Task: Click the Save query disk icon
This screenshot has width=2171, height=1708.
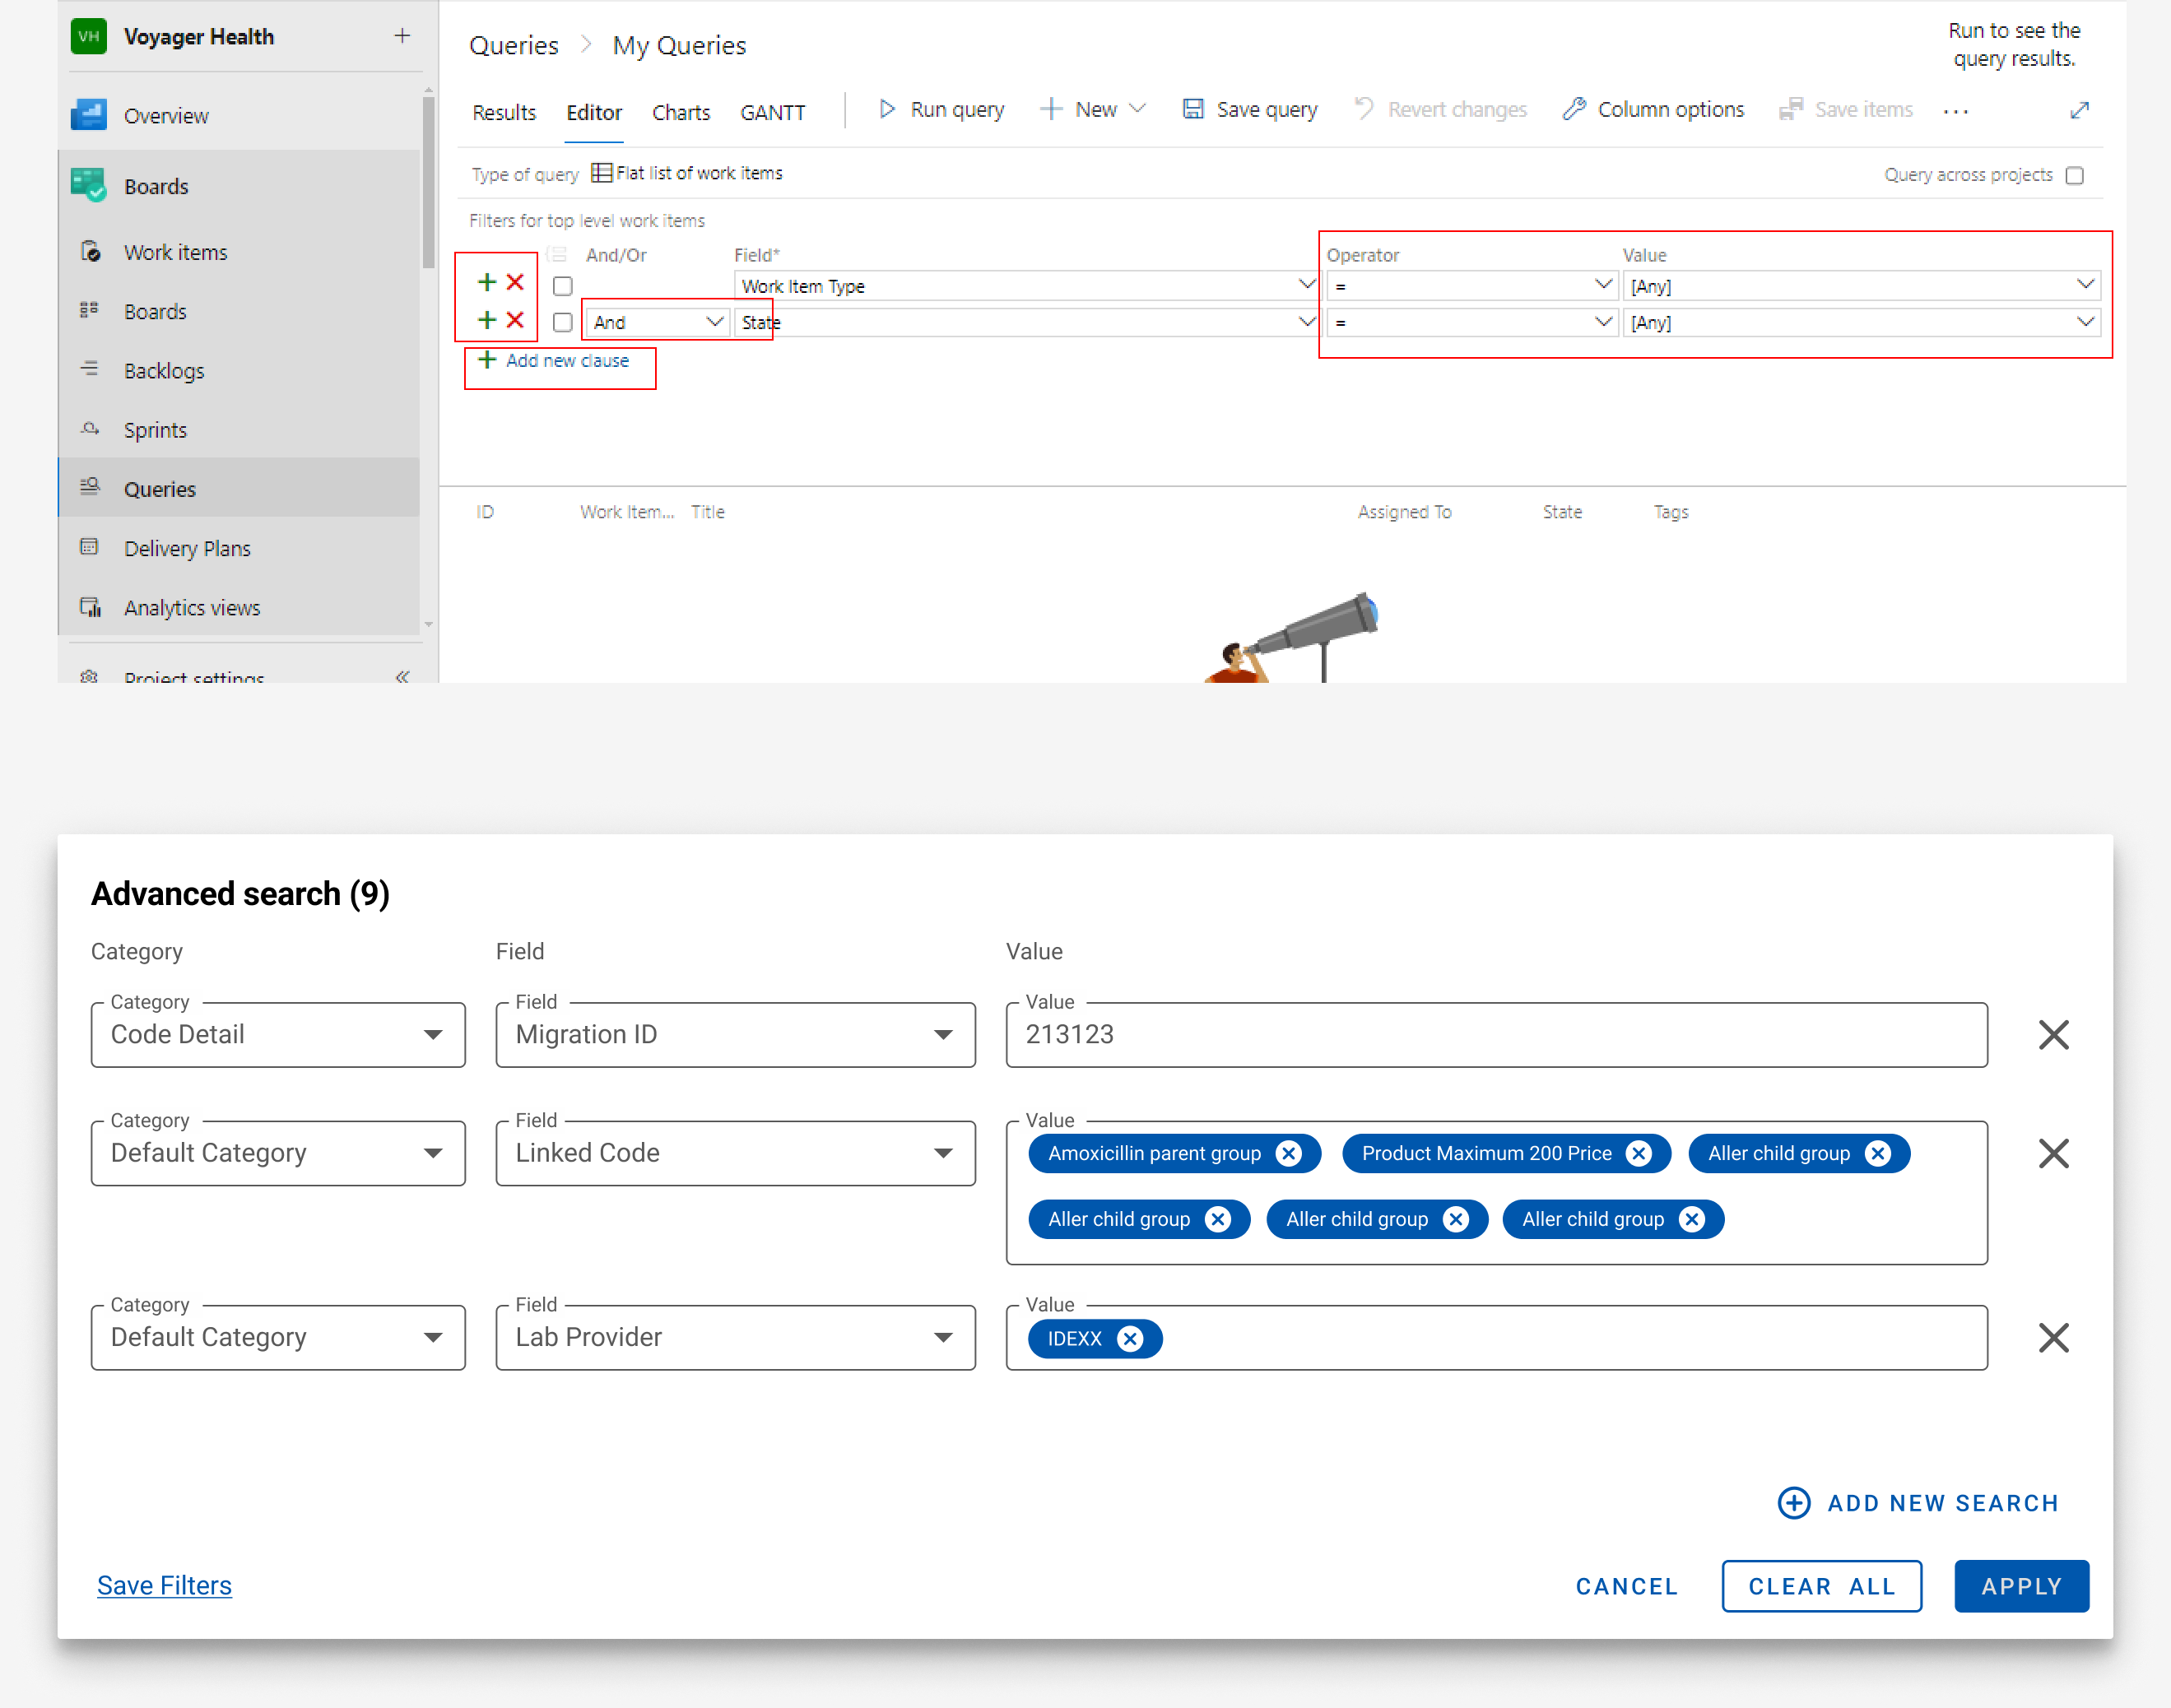Action: (x=1193, y=109)
